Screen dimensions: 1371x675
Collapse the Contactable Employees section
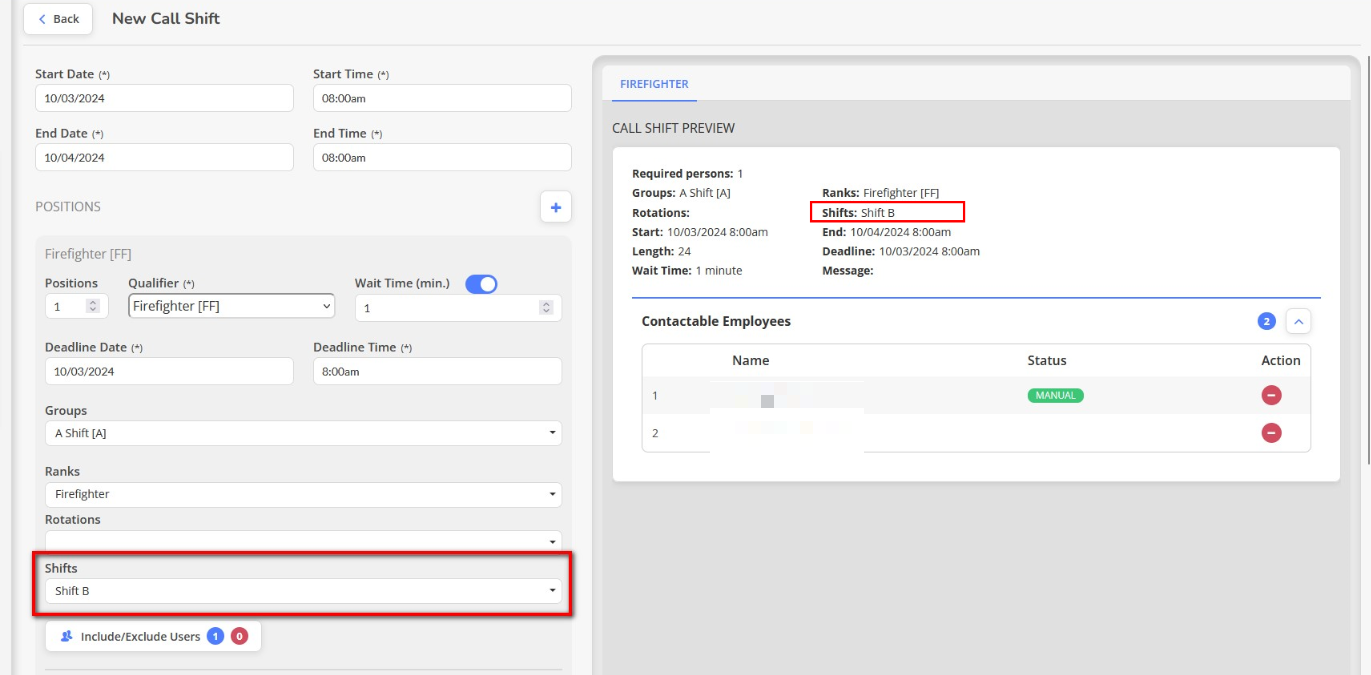(x=1298, y=321)
